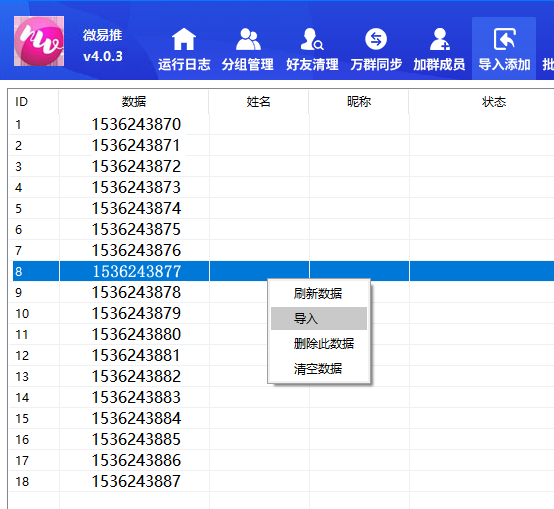Click the 姓名 column header
554x509 pixels.
[258, 102]
